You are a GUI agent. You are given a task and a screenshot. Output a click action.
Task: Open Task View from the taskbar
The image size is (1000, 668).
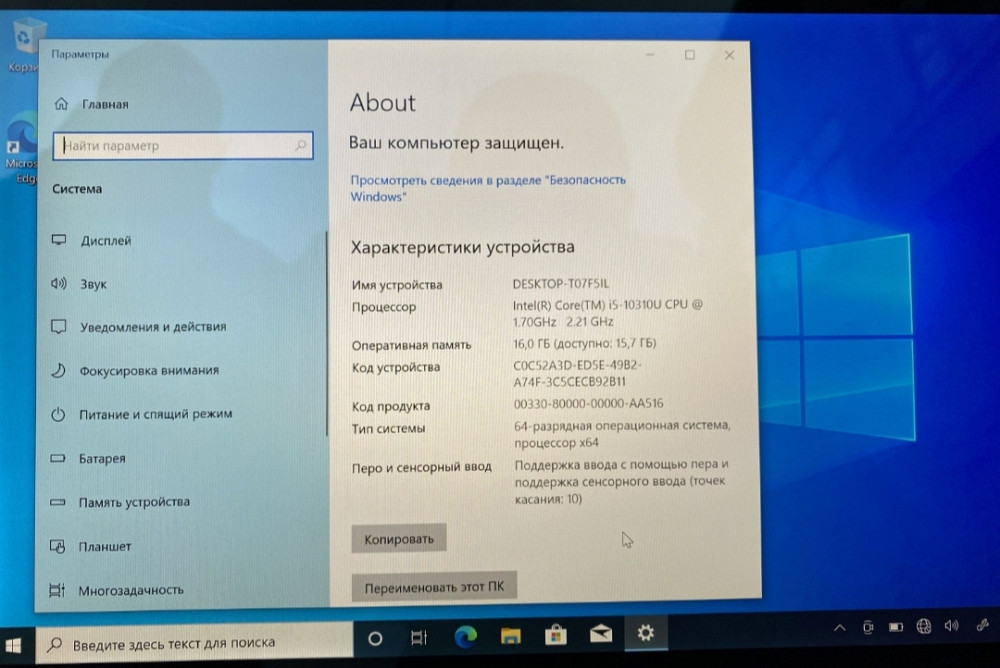(417, 635)
